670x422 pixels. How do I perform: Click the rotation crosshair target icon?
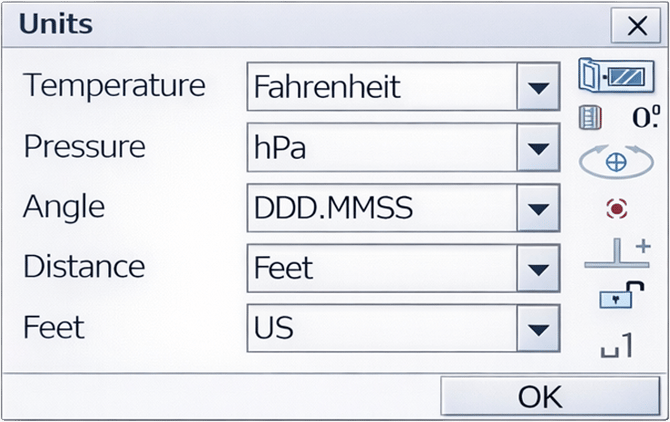click(x=616, y=162)
